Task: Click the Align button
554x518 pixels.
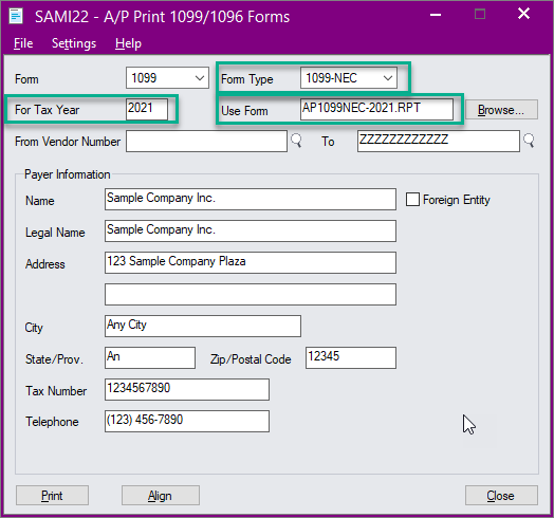Action: click(x=160, y=495)
